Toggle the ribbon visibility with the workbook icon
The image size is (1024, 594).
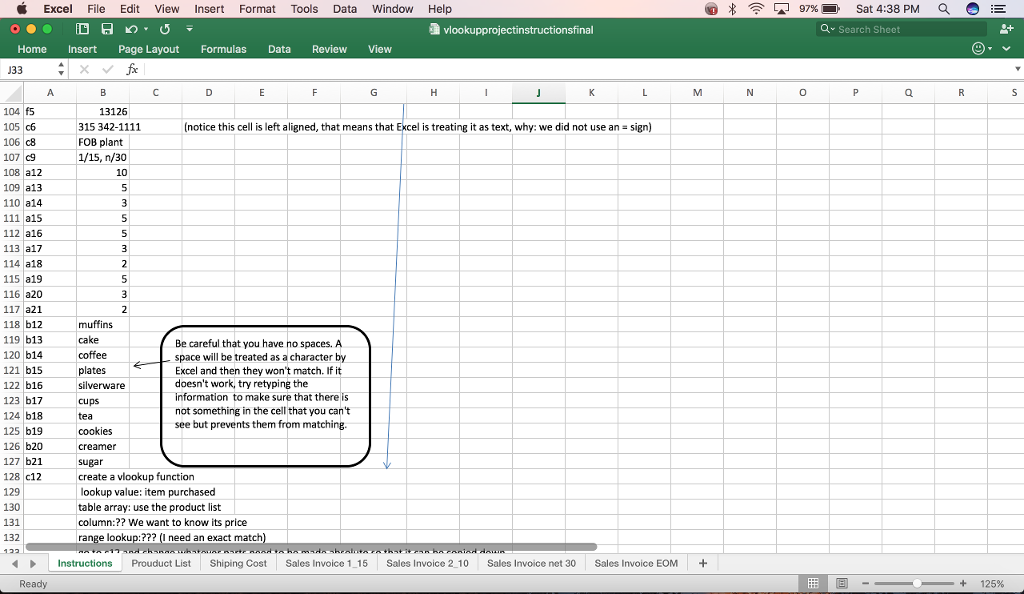pyautogui.click(x=83, y=29)
